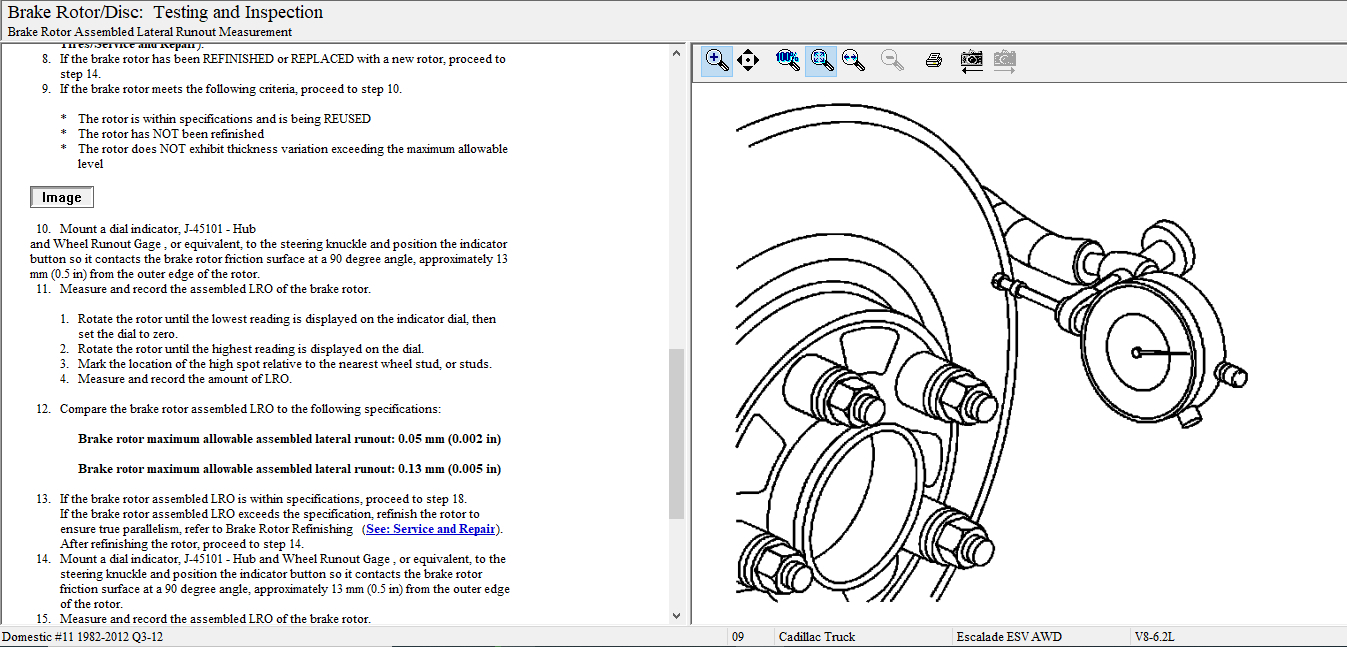Click 'Cadillac Truck' in the status bar
This screenshot has height=647, width=1347.
(x=817, y=637)
